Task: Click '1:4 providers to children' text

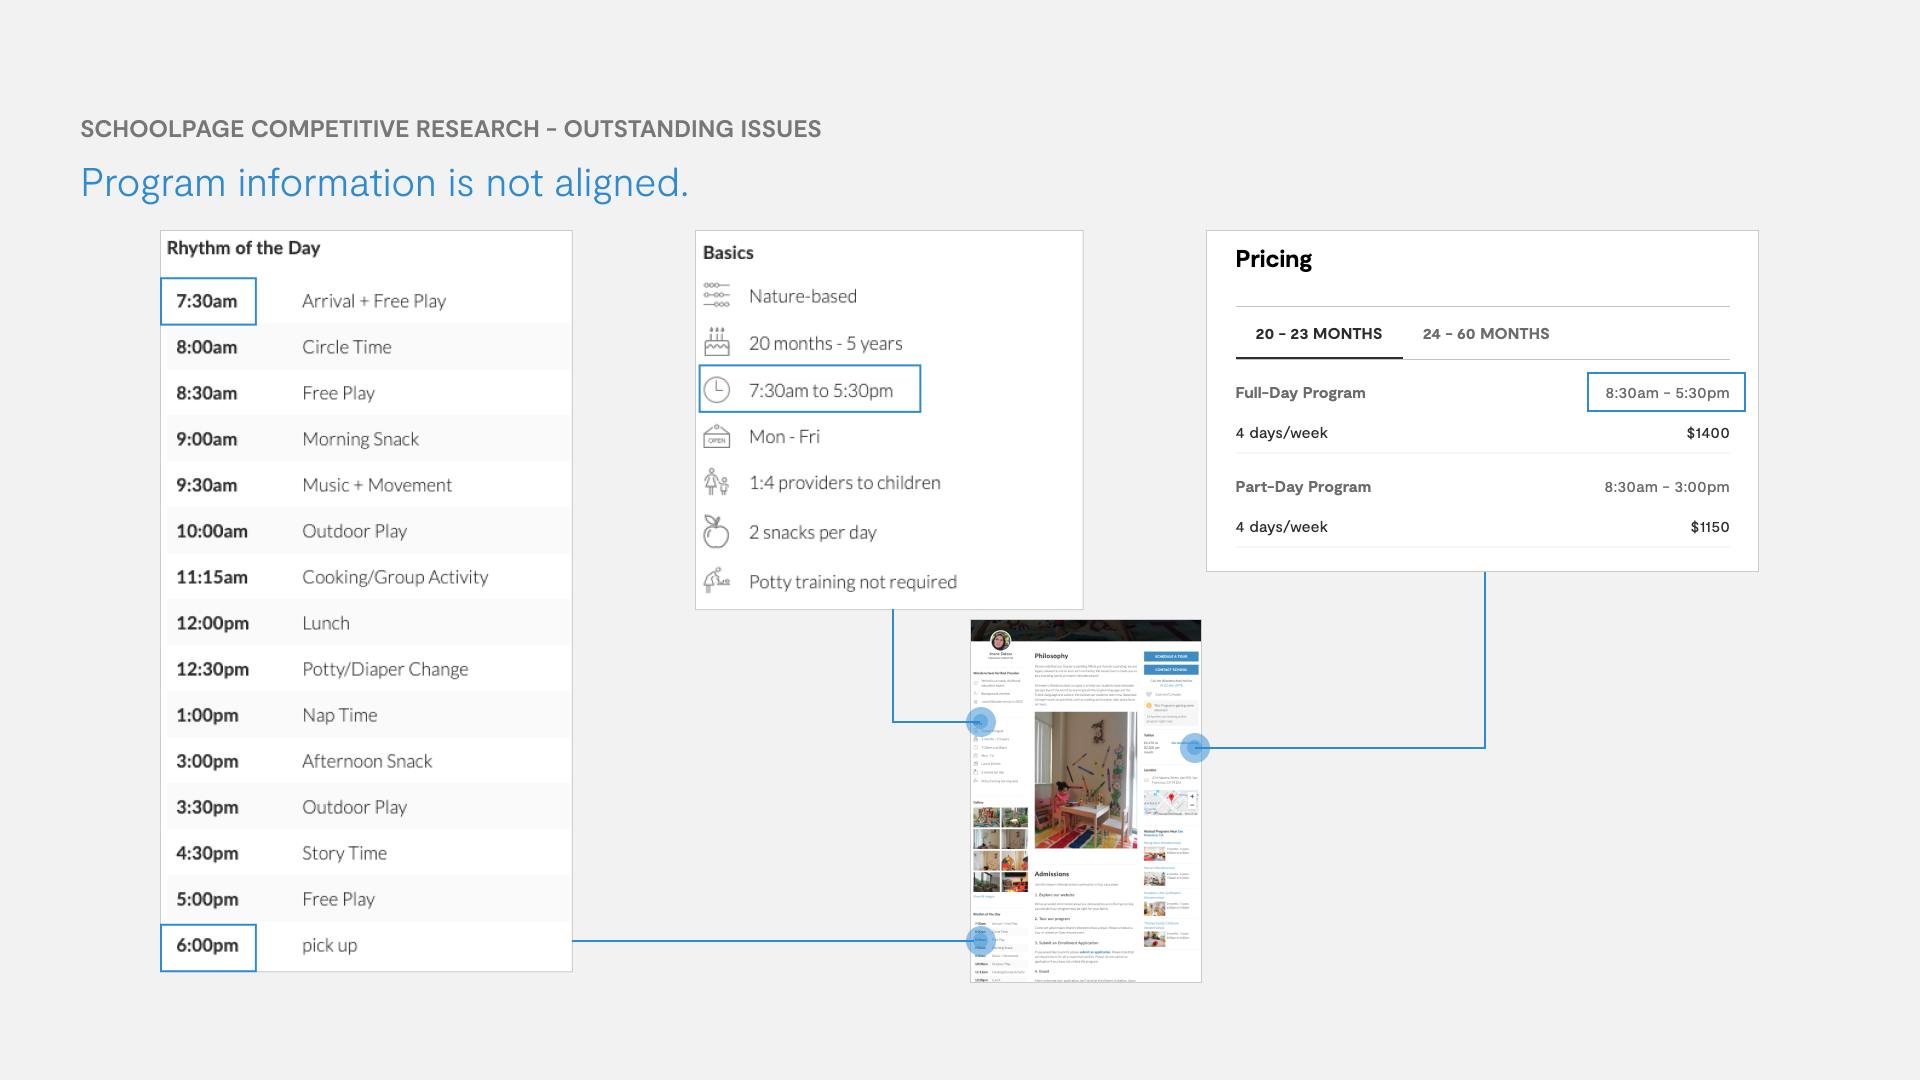Action: (x=845, y=482)
